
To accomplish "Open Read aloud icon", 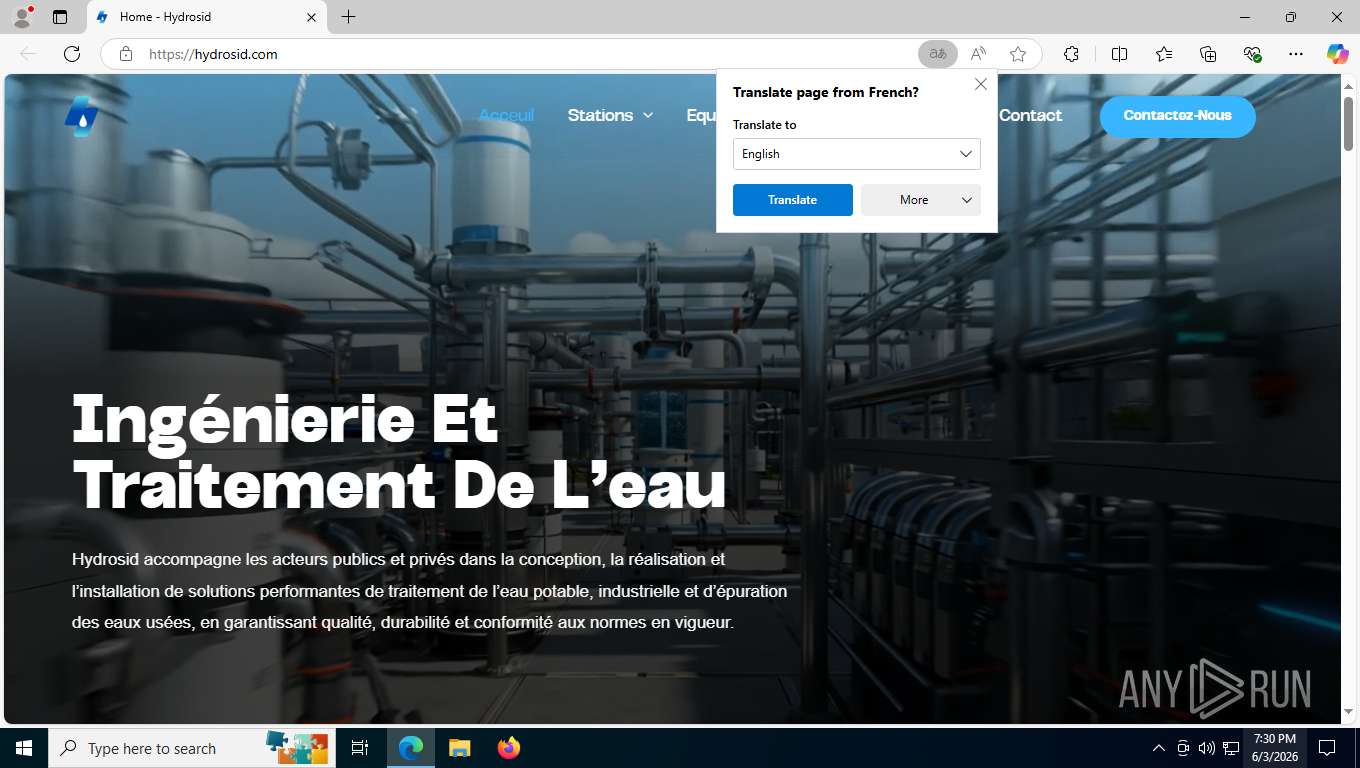I will [978, 54].
